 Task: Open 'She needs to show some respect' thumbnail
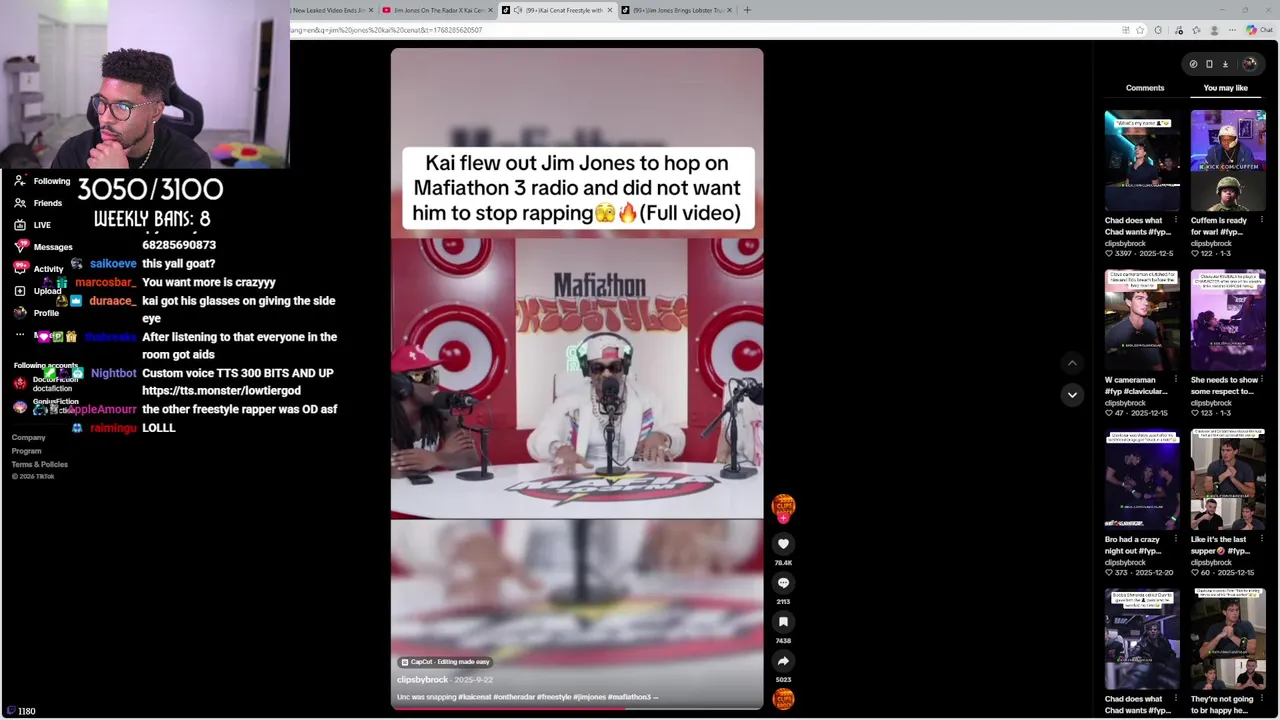pos(1228,320)
